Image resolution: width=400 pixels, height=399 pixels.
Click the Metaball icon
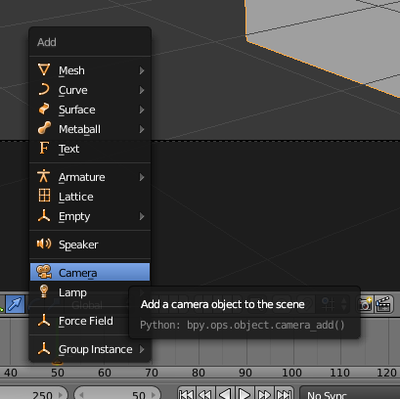(44, 128)
